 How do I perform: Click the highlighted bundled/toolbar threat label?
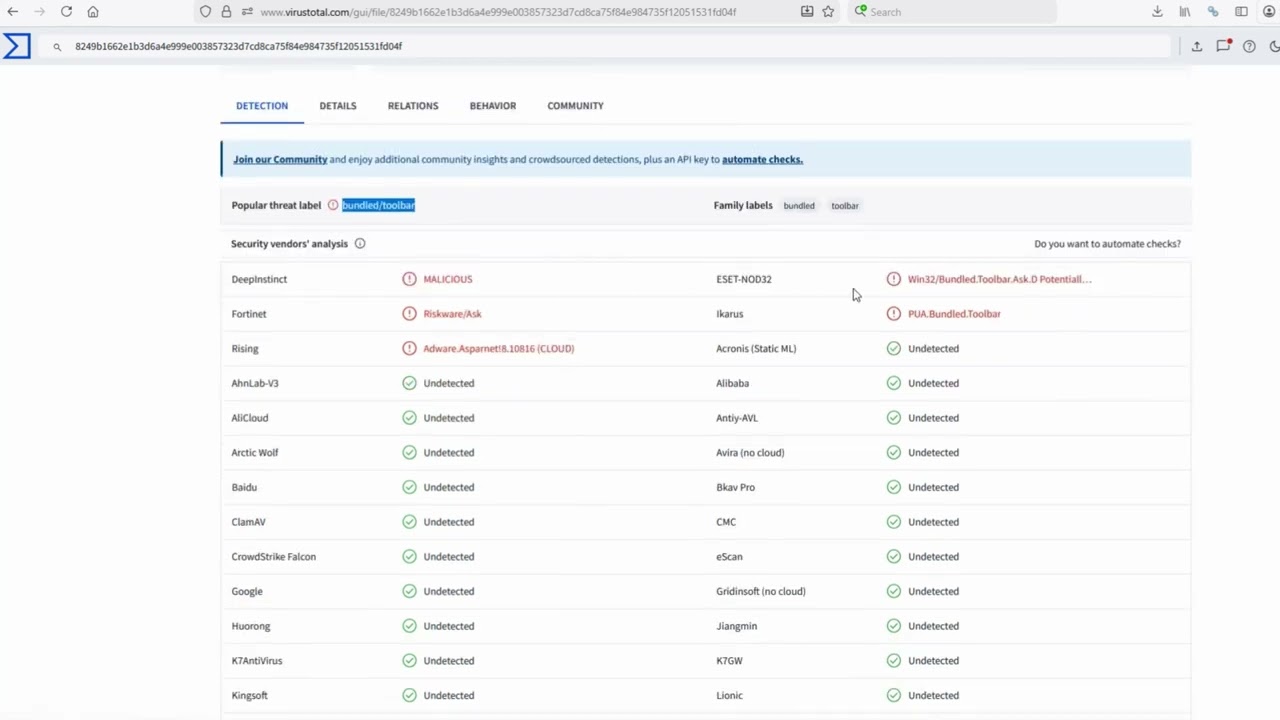click(378, 205)
